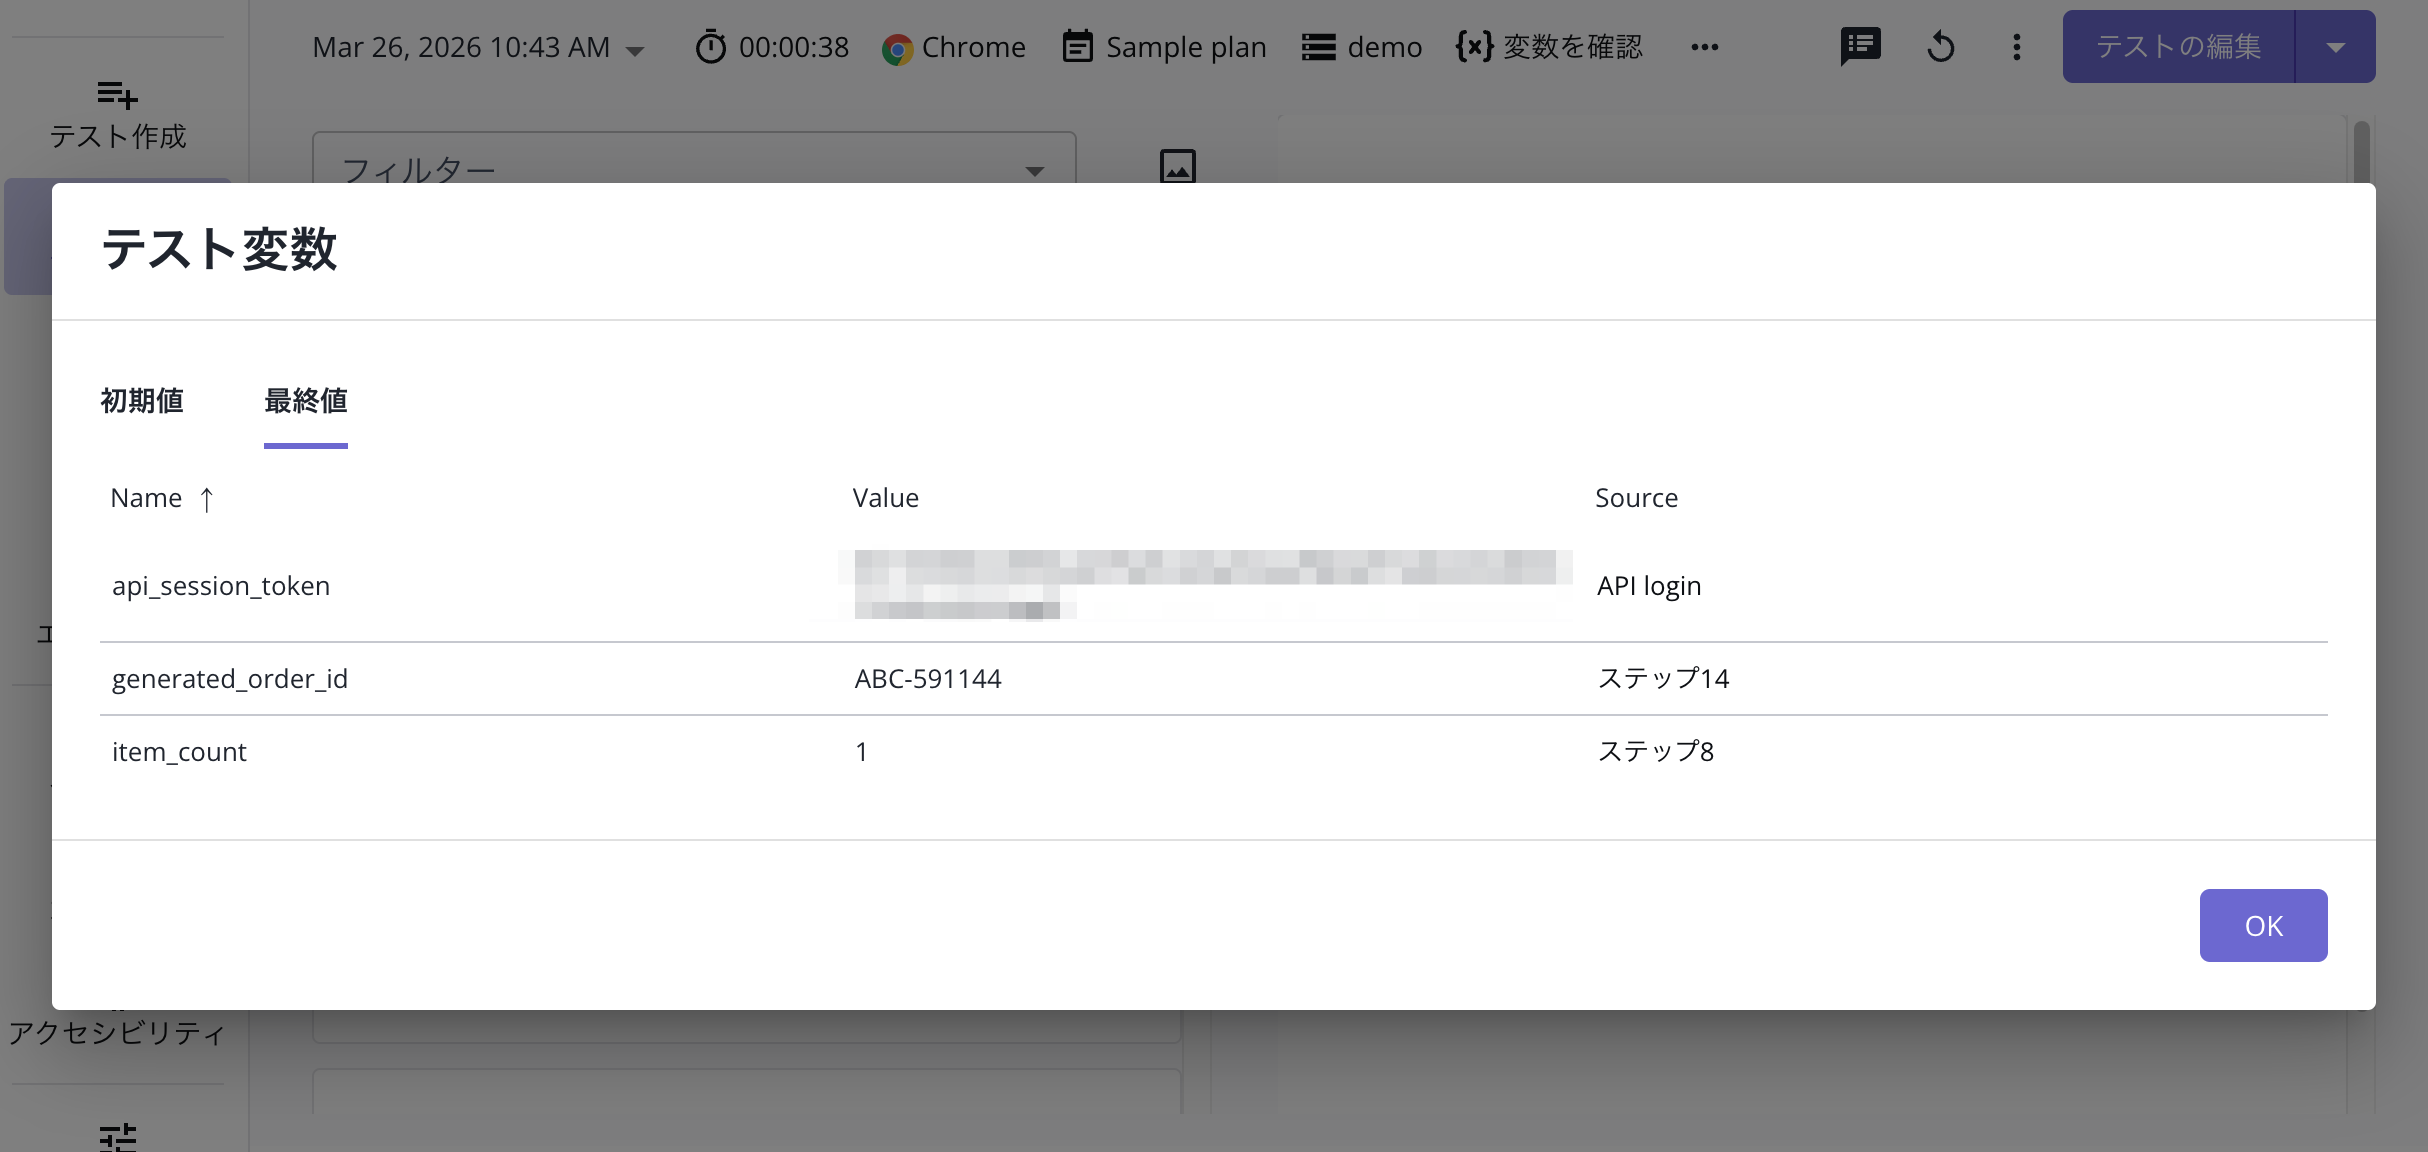Click the テストの編集 button
The width and height of the screenshot is (2428, 1152).
(x=2178, y=47)
